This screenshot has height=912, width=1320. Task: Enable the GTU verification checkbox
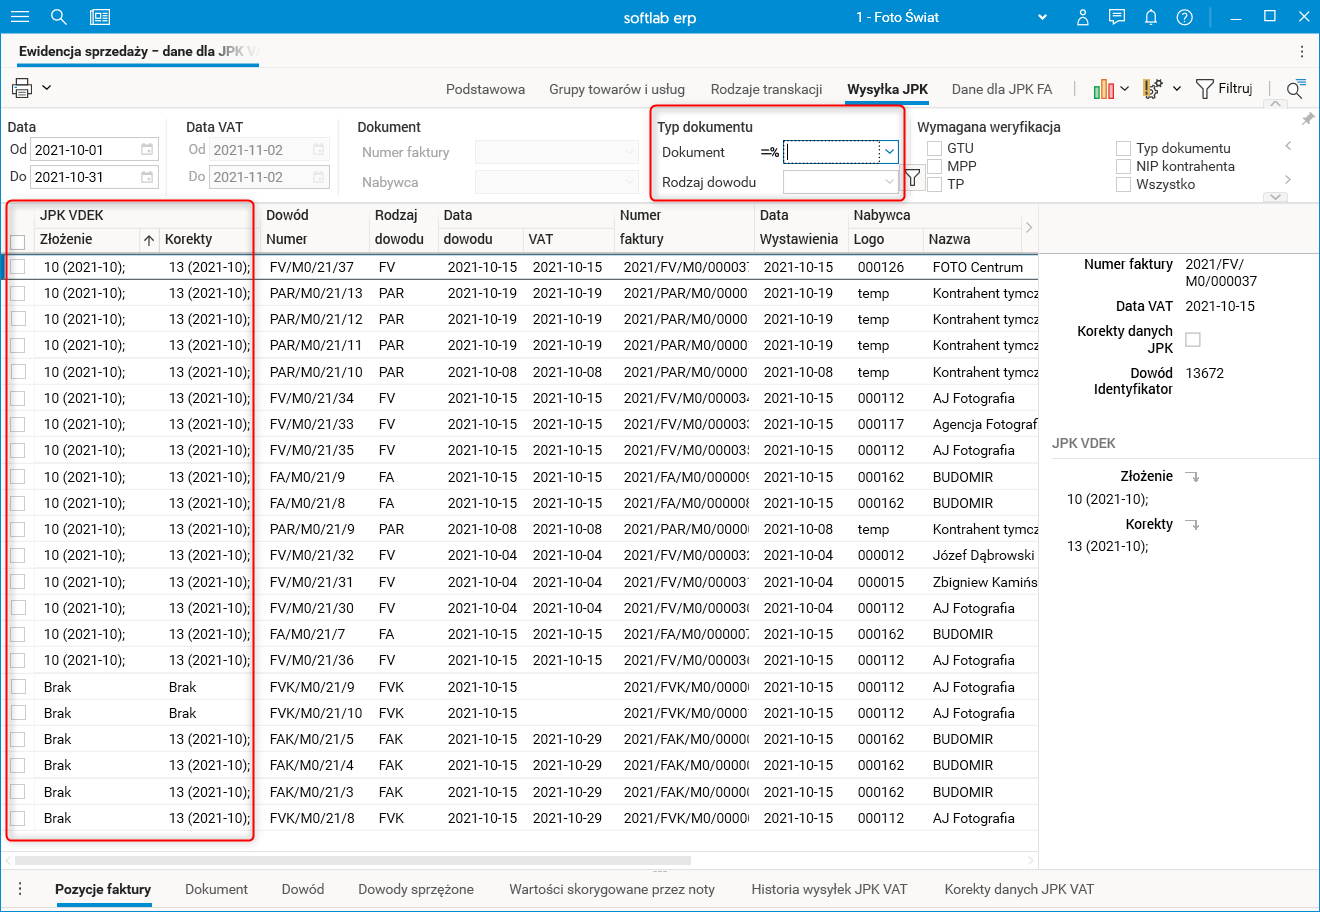[935, 149]
